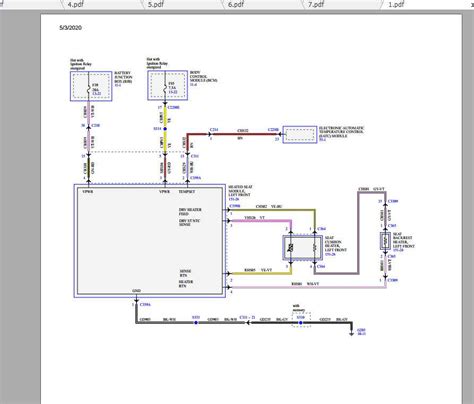The height and width of the screenshot is (404, 474).
Task: Click the C214 connector label on the brown wire
Action: pyautogui.click(x=214, y=129)
